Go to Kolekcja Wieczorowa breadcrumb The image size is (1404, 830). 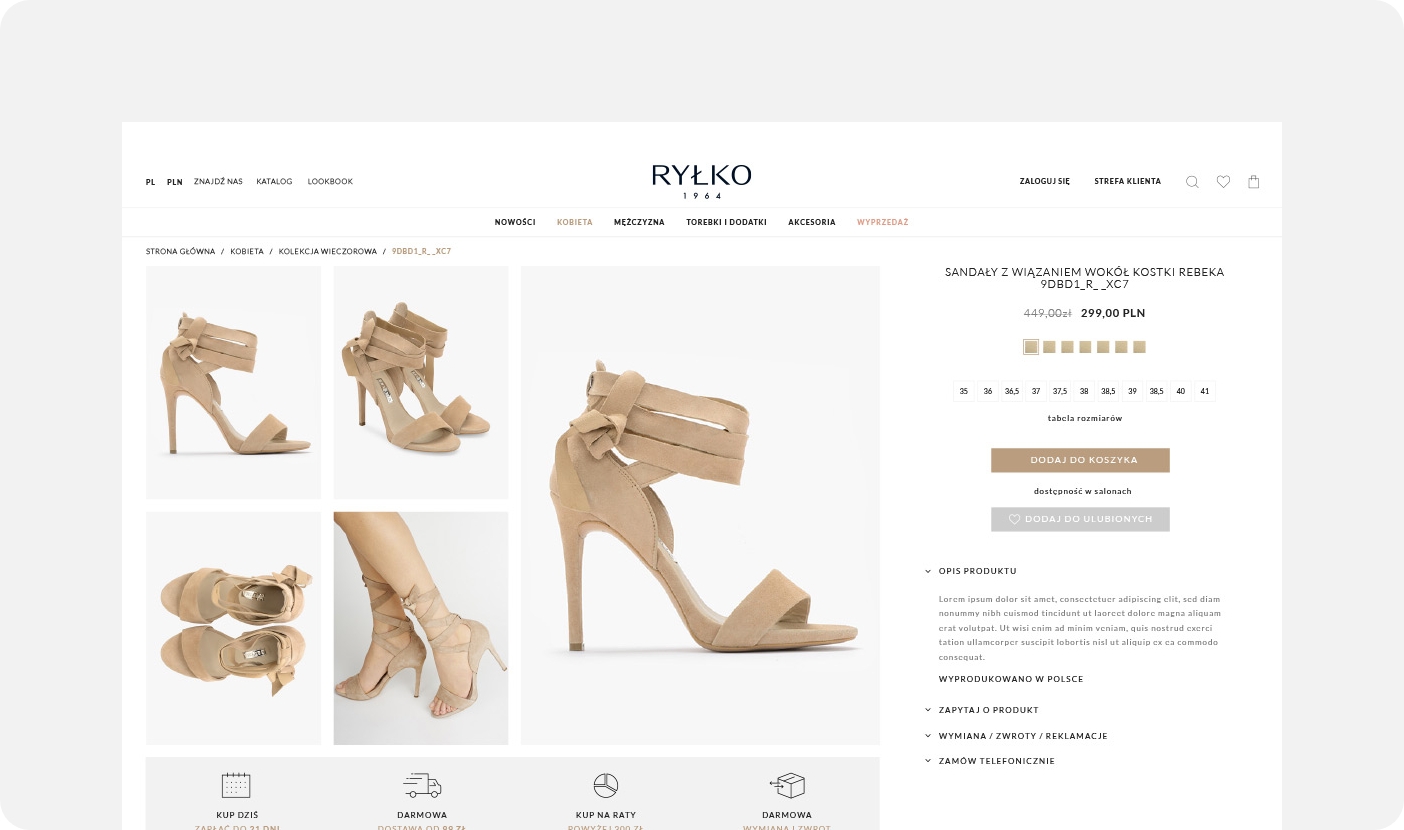tap(328, 251)
